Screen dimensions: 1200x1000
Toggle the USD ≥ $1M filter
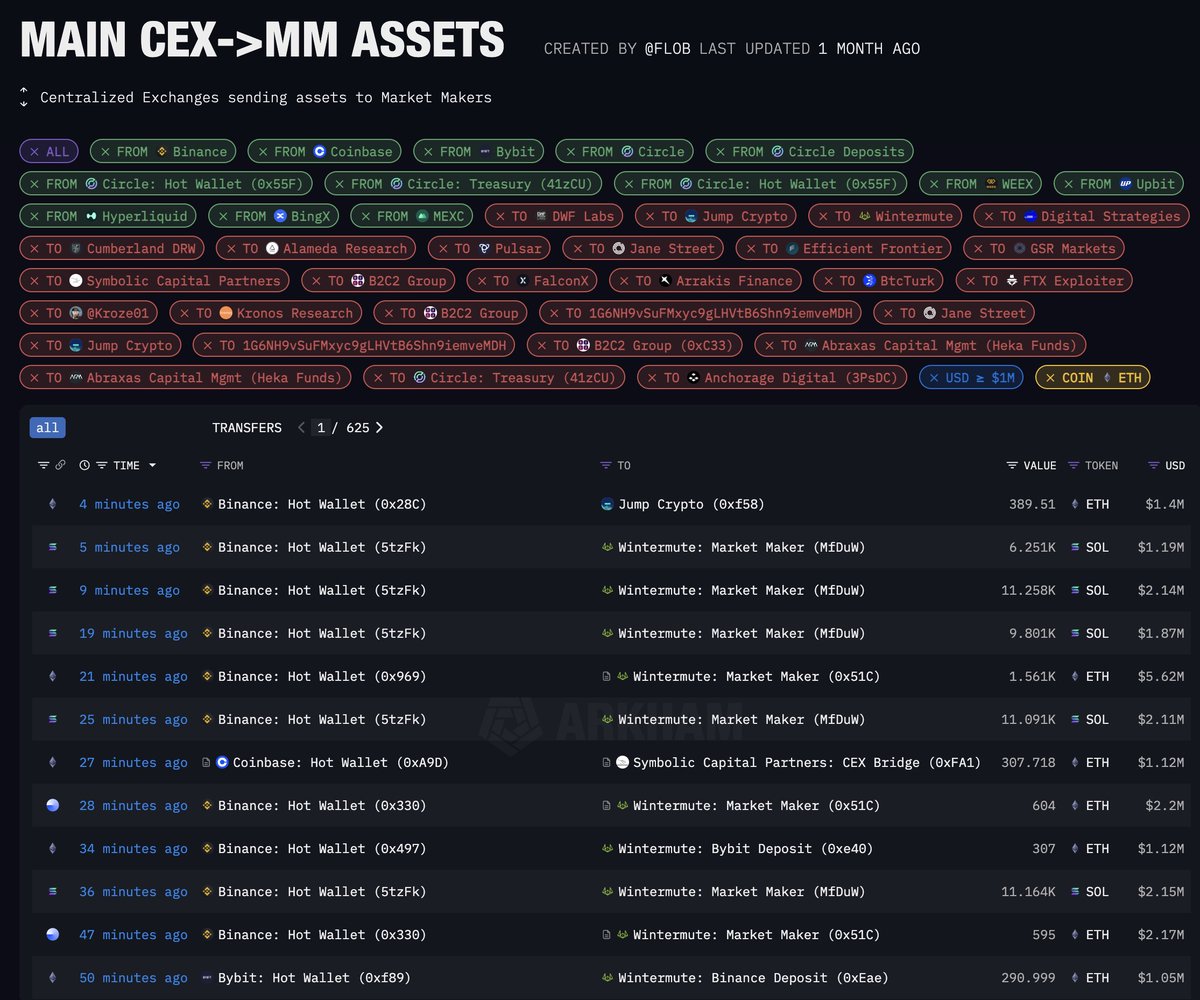point(969,377)
